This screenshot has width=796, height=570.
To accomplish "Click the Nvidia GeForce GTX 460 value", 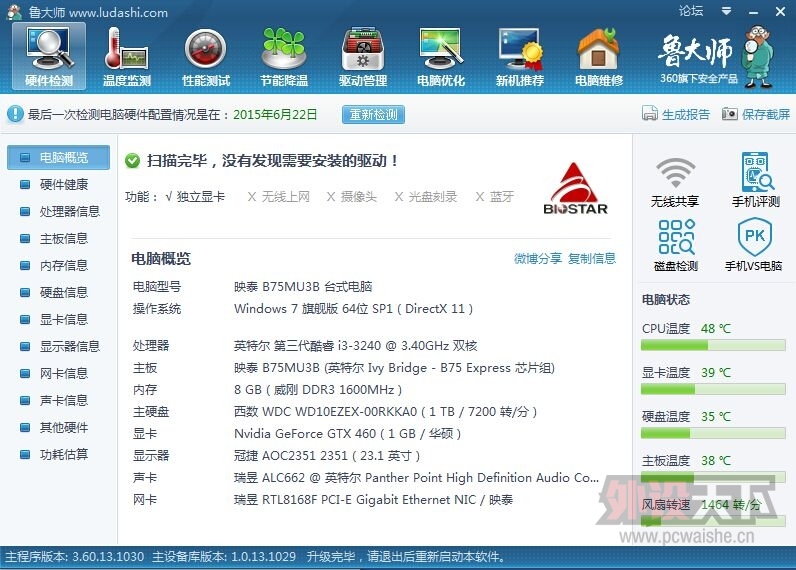I will (347, 433).
